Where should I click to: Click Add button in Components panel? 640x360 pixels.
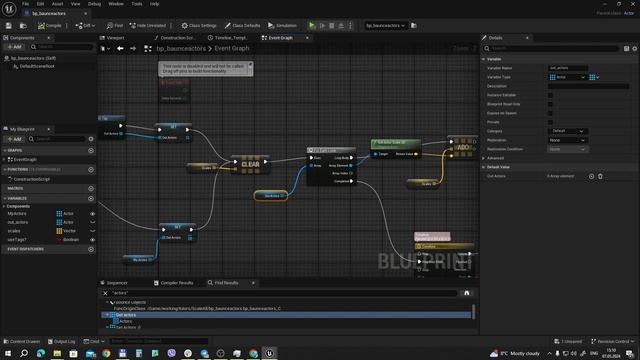tap(14, 47)
